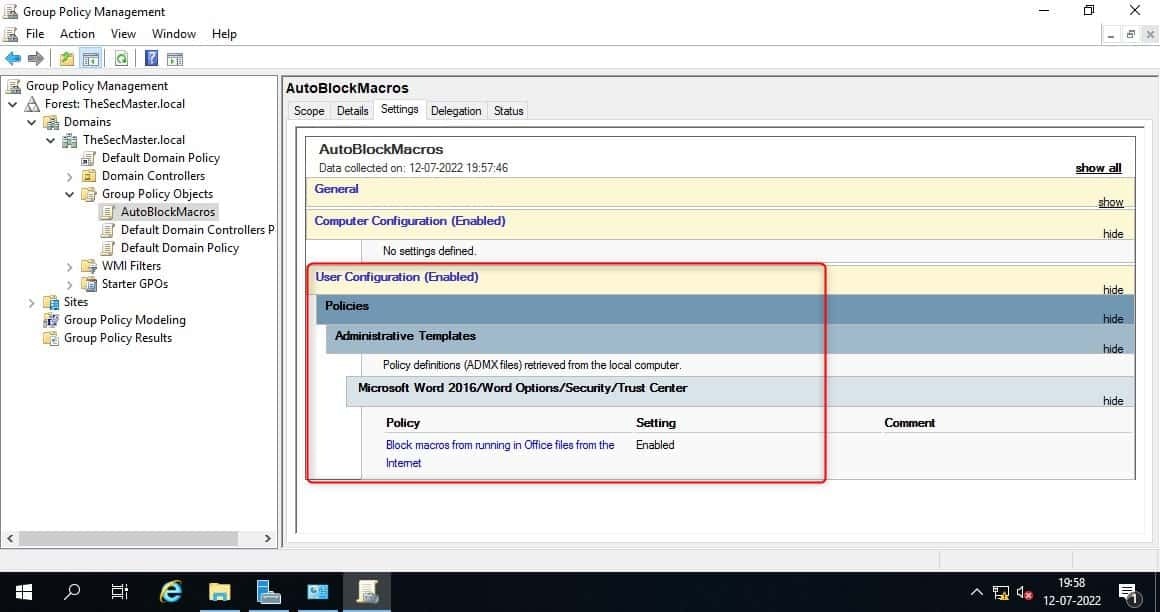Expand the Starter GPOs node
The image size is (1160, 612).
tap(70, 284)
